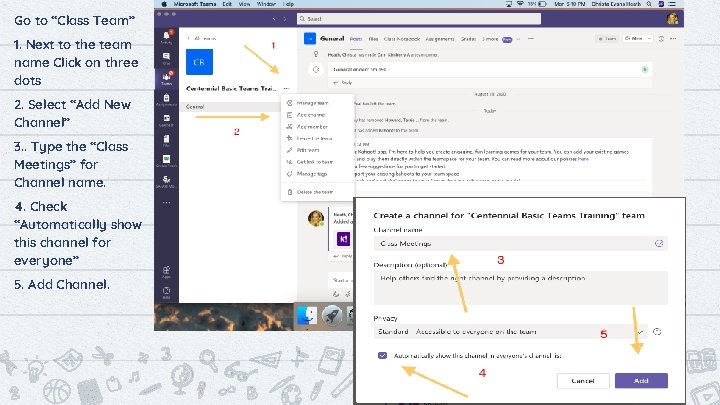Open the Window menu in menu bar

tap(266, 4)
